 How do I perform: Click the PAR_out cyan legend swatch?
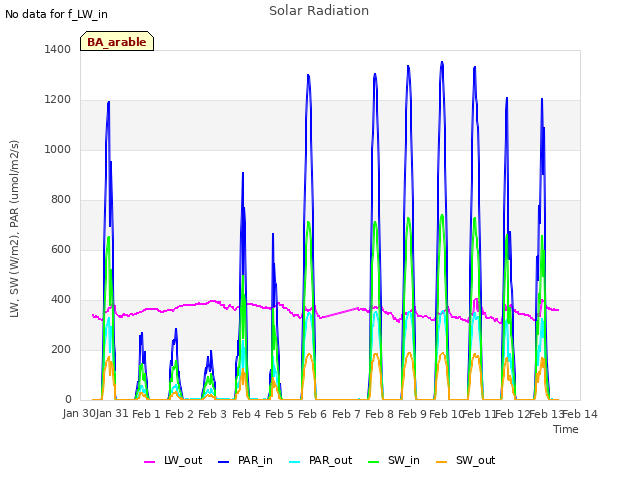click(x=295, y=462)
